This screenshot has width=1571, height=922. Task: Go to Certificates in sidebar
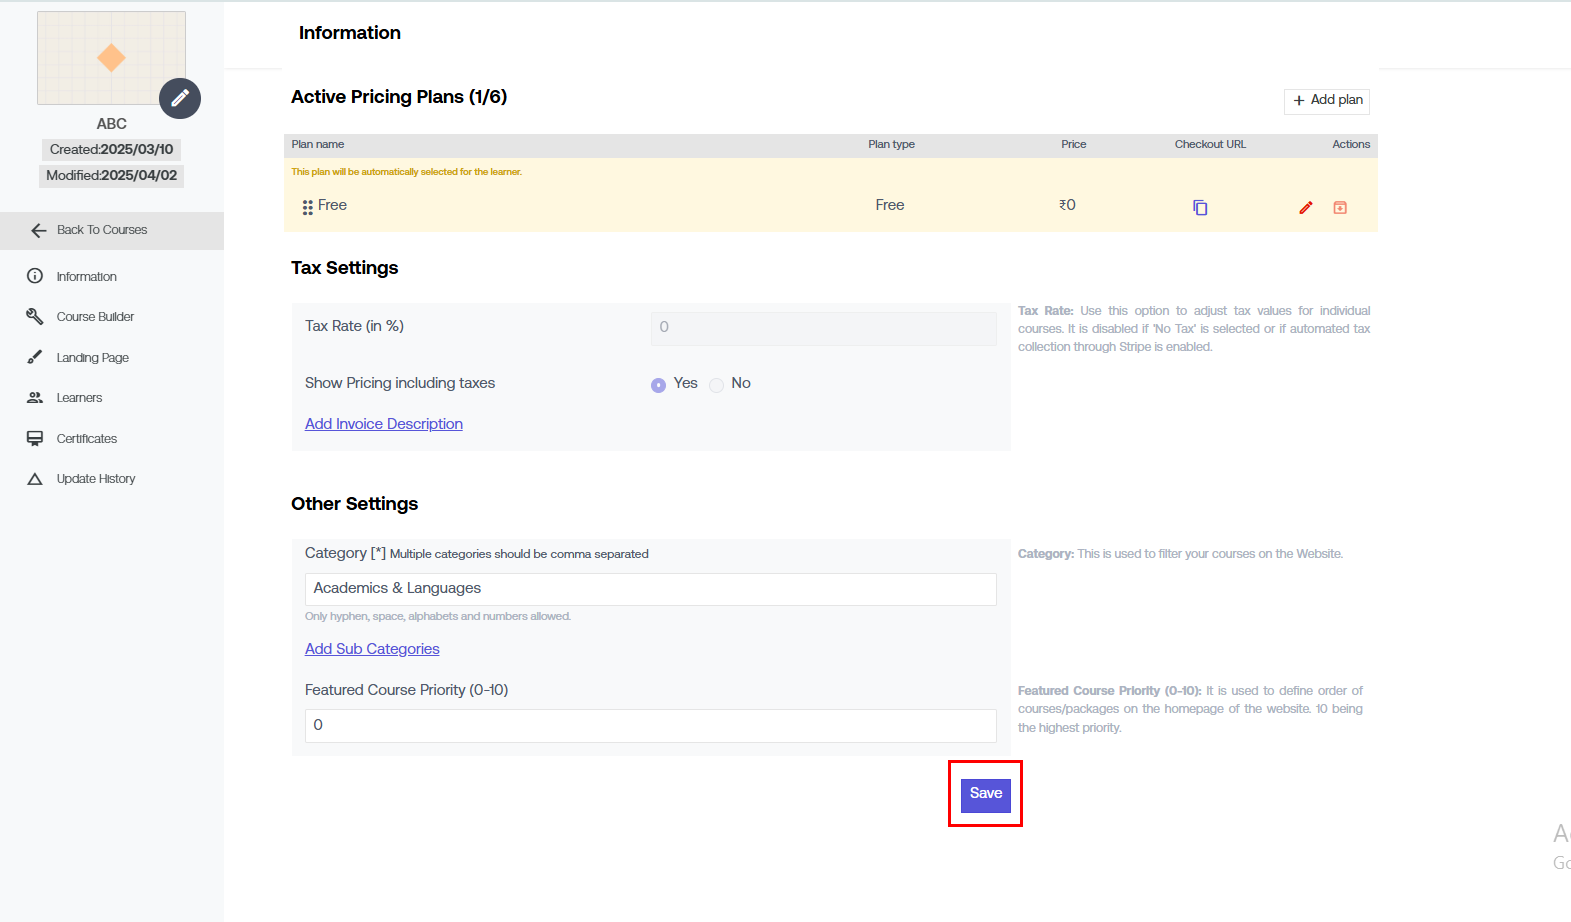point(86,439)
